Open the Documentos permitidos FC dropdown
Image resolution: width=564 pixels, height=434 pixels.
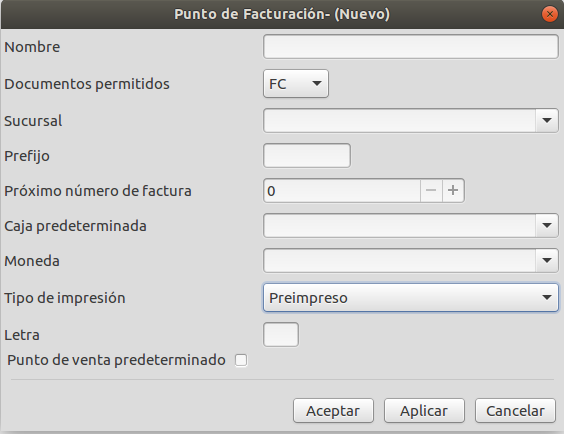[296, 84]
